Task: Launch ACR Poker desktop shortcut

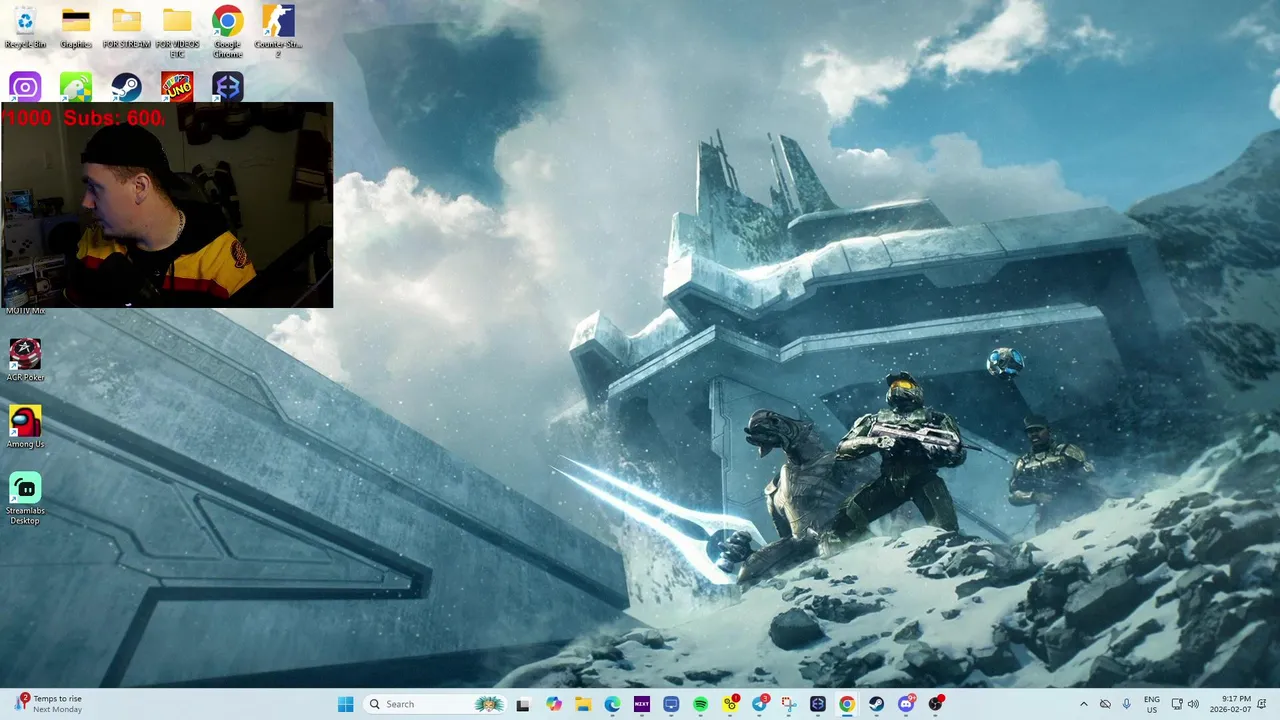Action: point(25,360)
